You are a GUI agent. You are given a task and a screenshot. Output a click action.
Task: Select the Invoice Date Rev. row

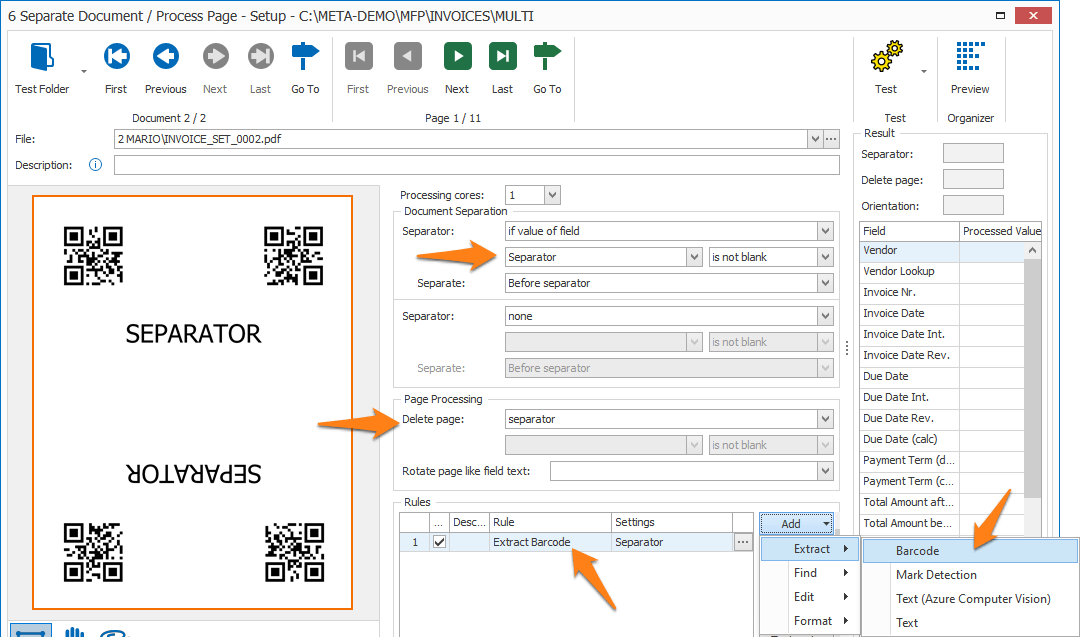pyautogui.click(x=942, y=355)
